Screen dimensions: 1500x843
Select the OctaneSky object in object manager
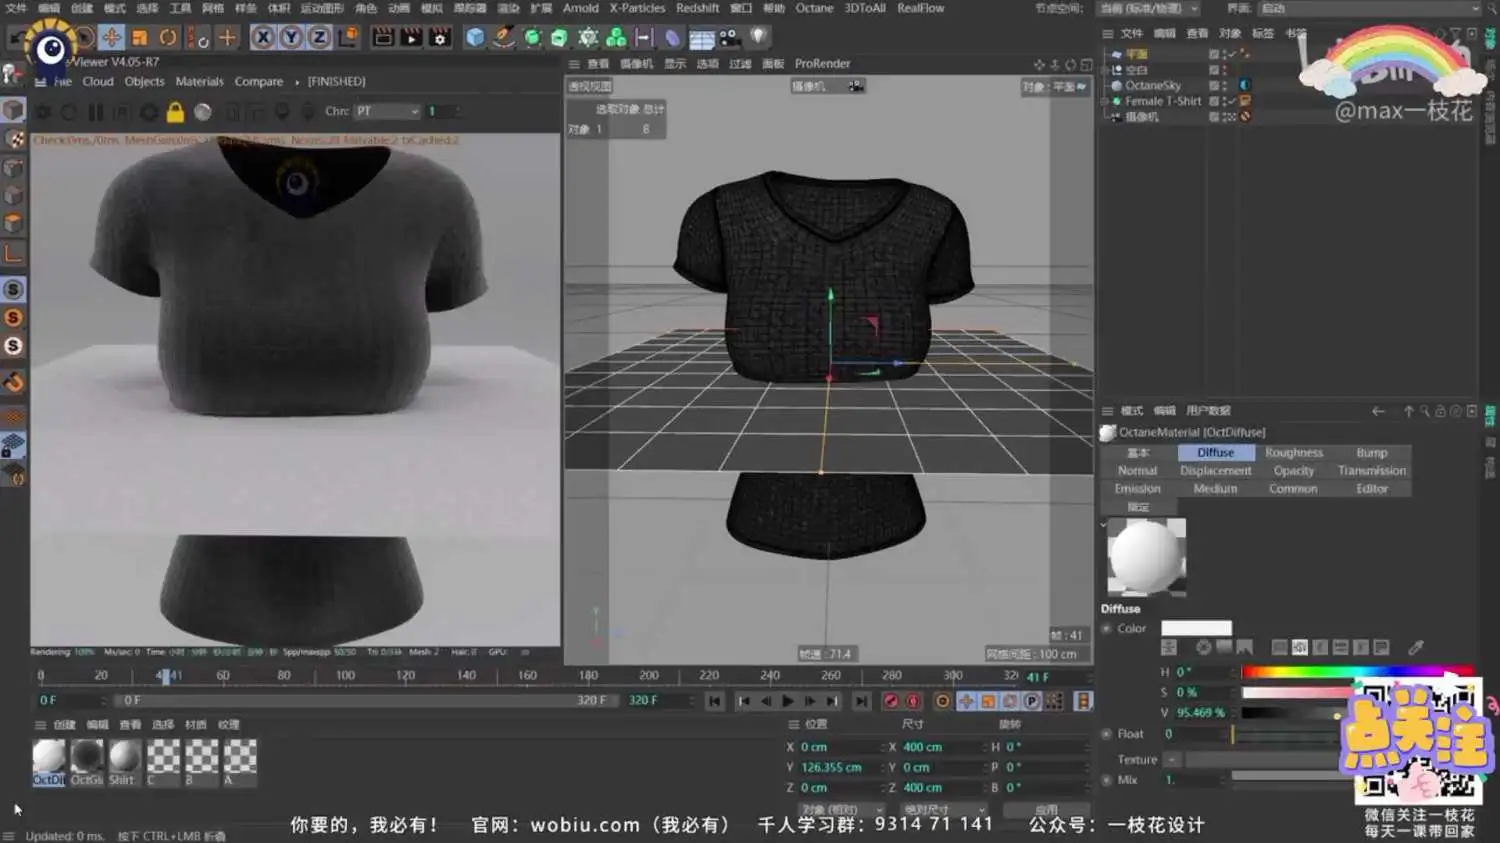tap(1153, 86)
